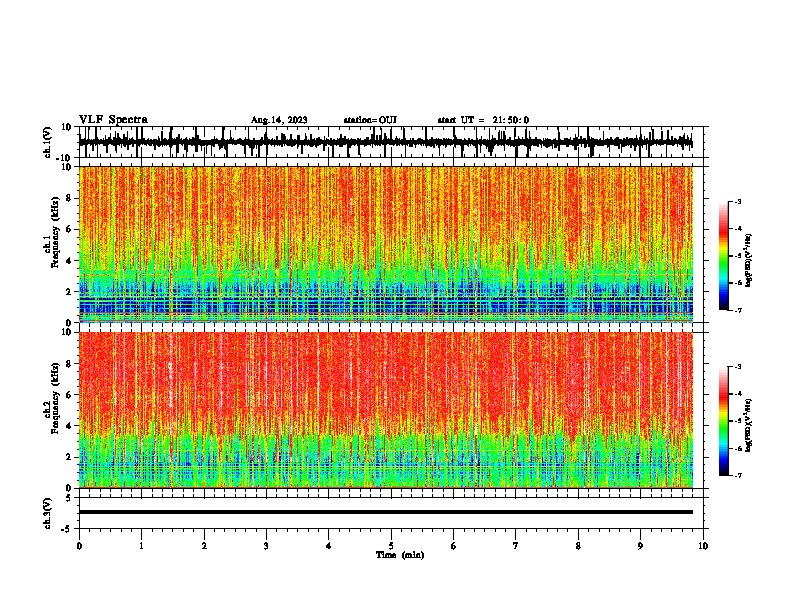Click the "station=OUJ" label
This screenshot has width=792, height=612.
(x=370, y=120)
